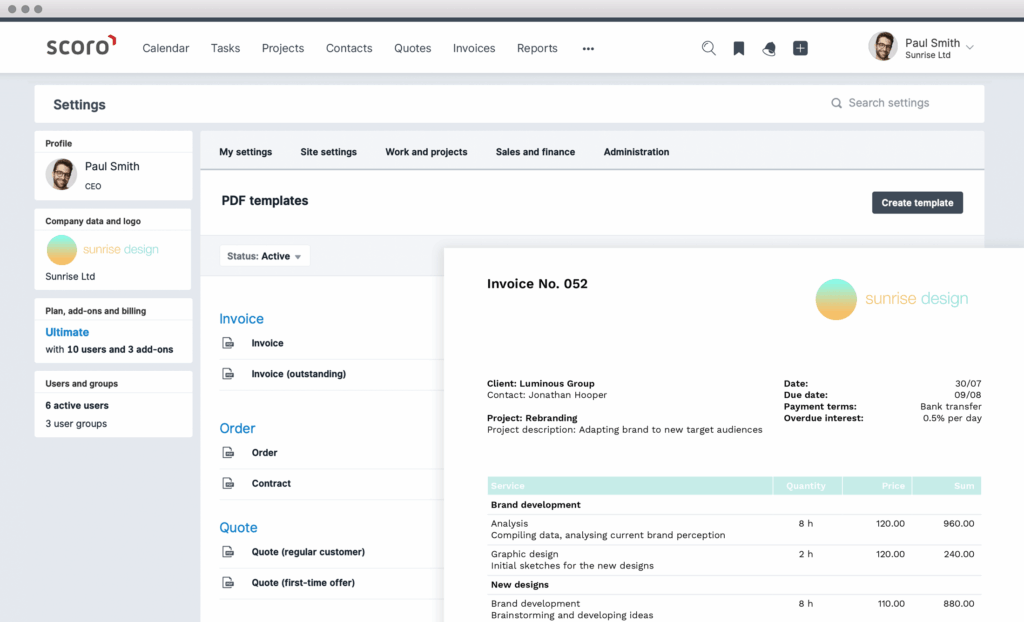
Task: Click the plus quick-add icon
Action: (x=800, y=48)
